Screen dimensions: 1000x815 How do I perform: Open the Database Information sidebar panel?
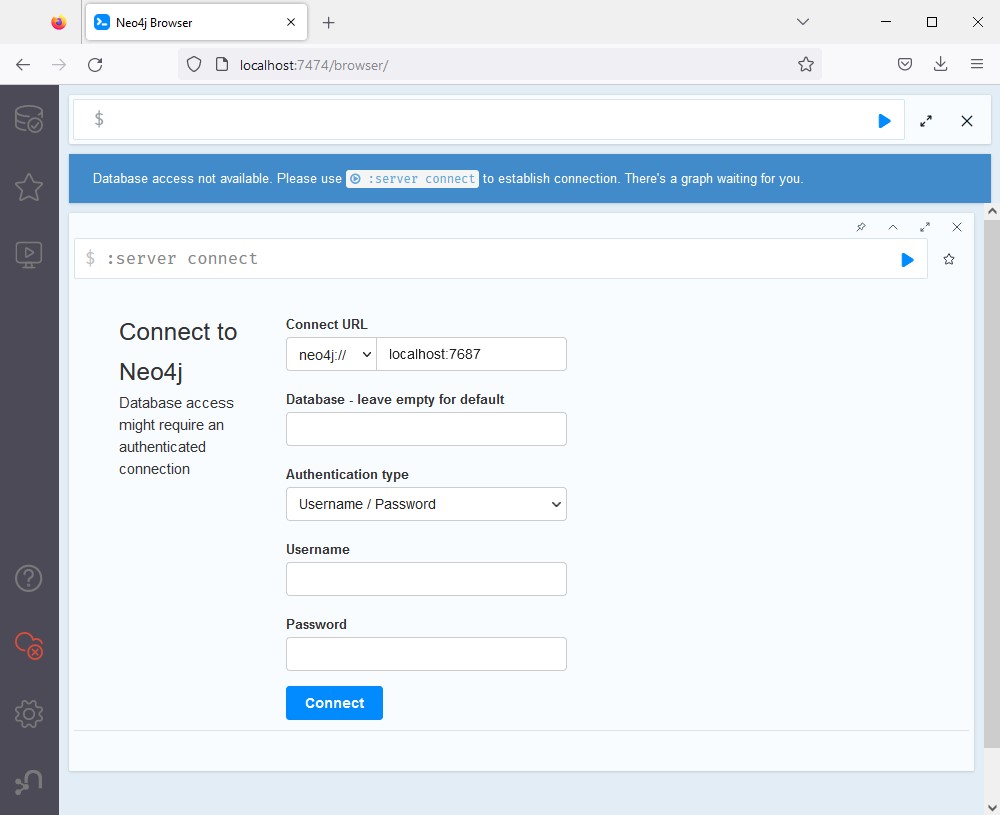tap(29, 119)
